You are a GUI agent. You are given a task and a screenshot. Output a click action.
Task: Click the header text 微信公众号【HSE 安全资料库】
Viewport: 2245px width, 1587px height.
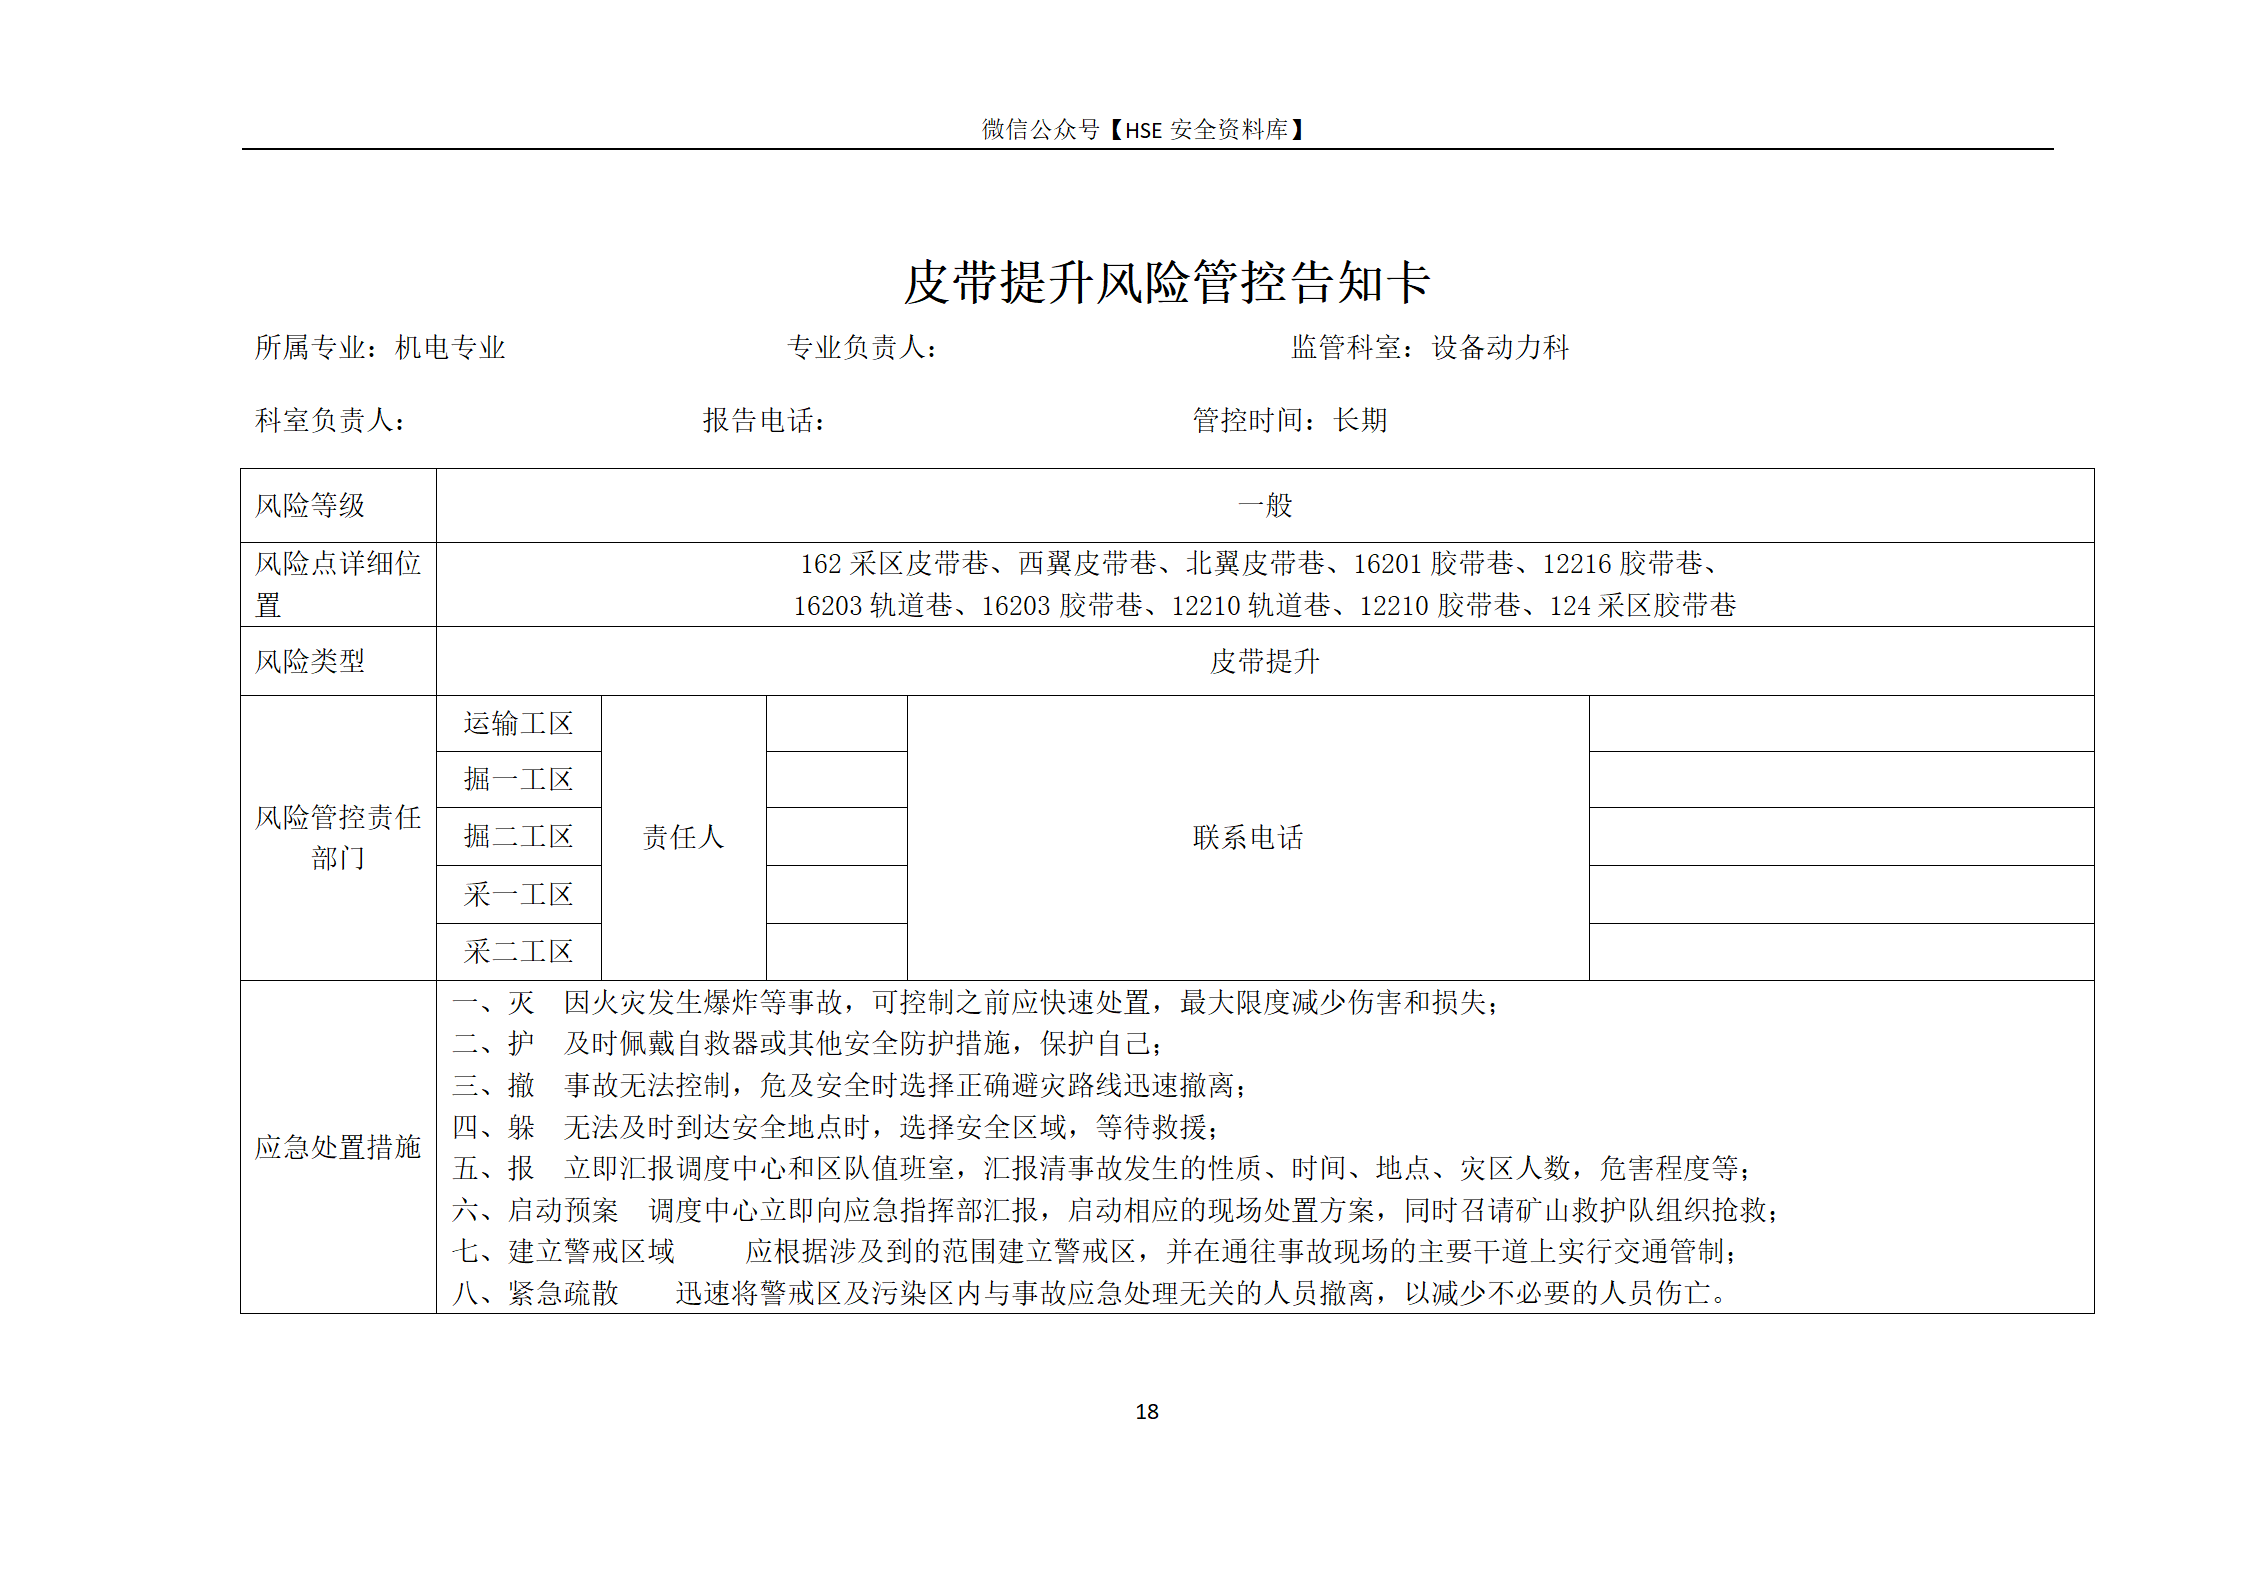(1143, 130)
